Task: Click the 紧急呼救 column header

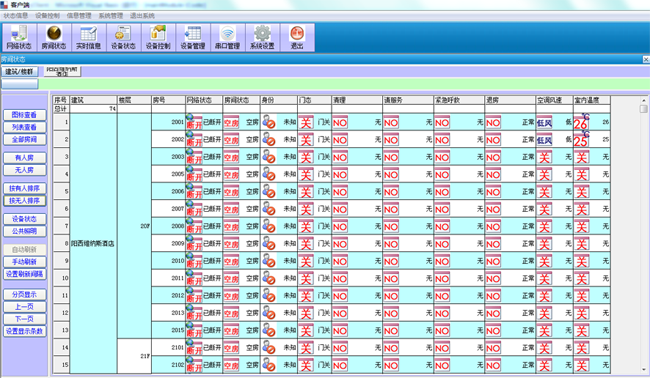Action: pyautogui.click(x=459, y=100)
